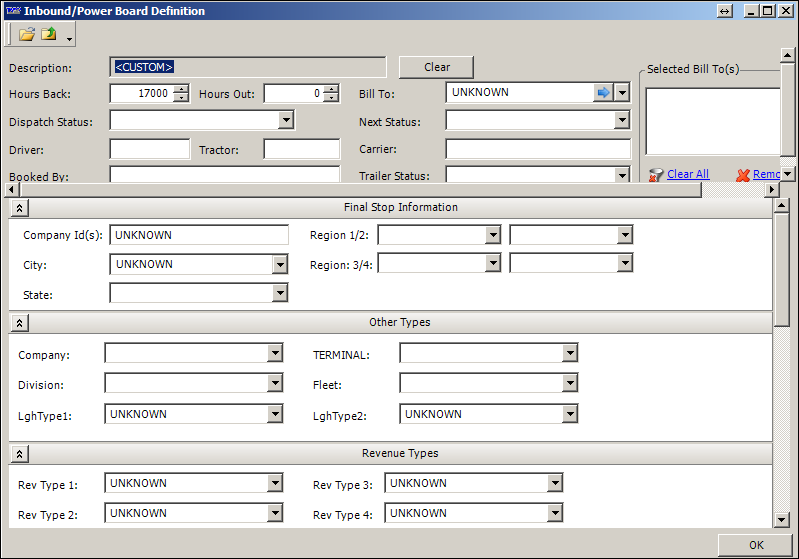
Task: Click the blue arrow in Bill To field
Action: [x=603, y=93]
